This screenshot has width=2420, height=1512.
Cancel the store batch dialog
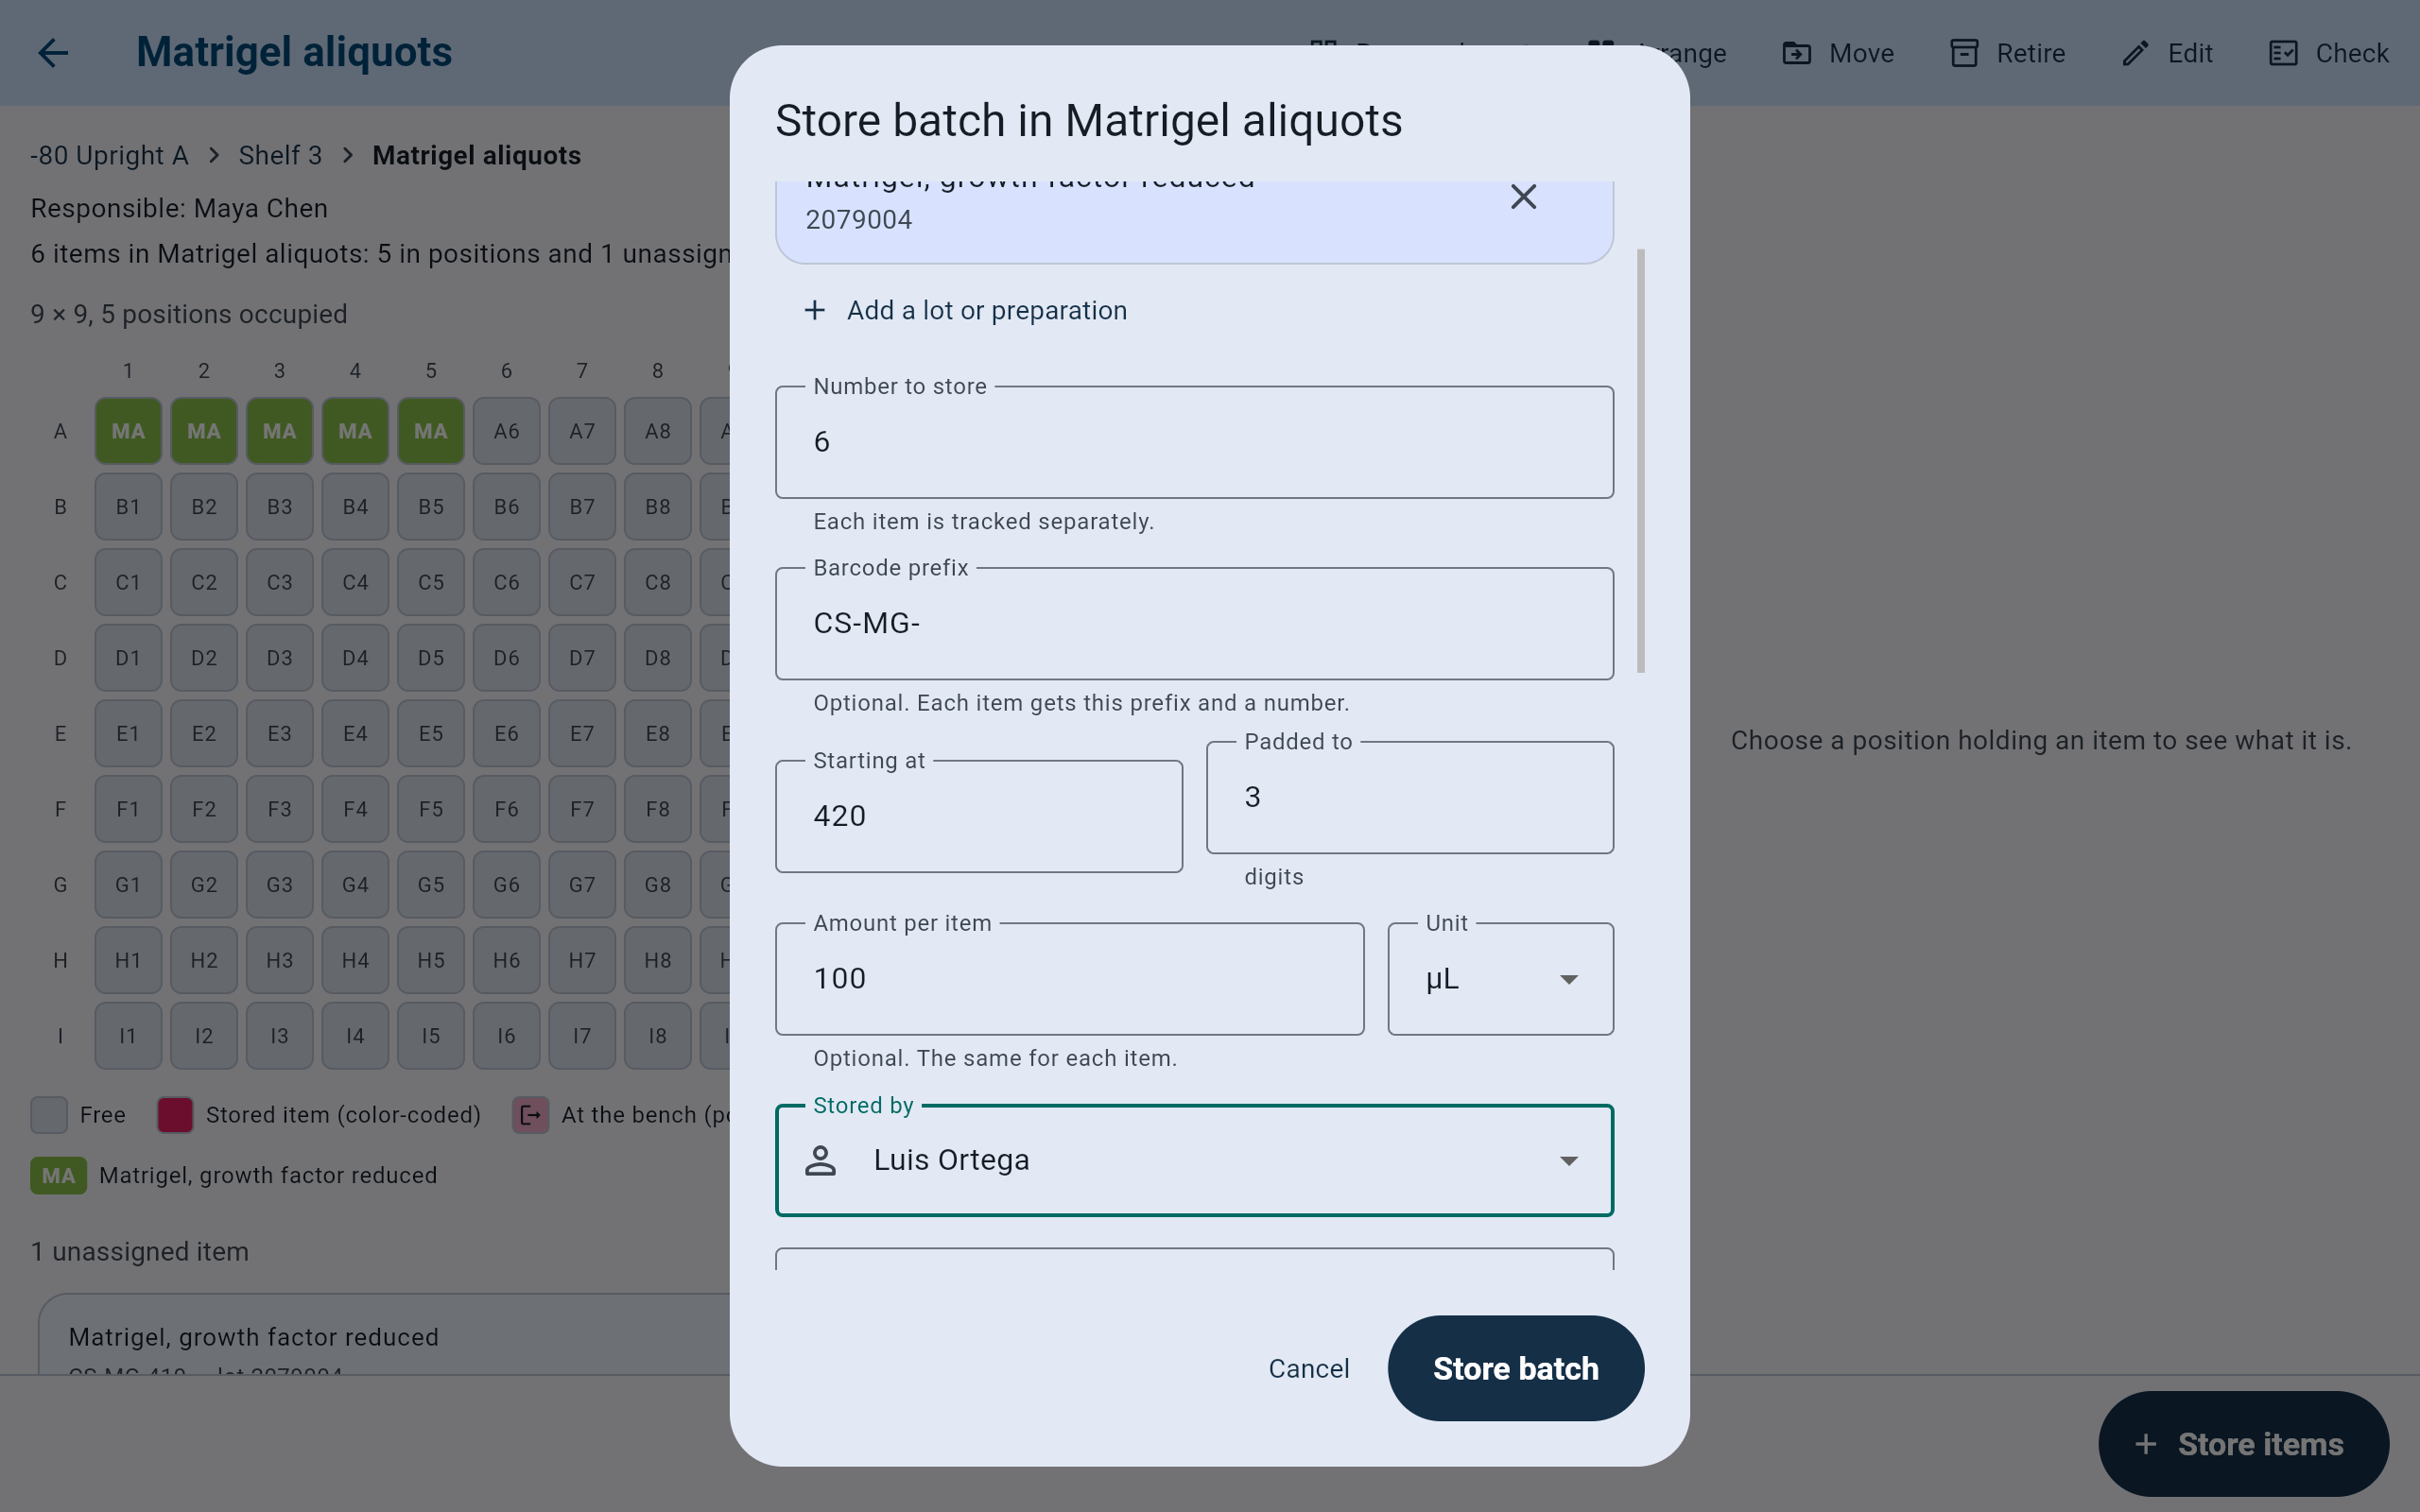(1308, 1368)
